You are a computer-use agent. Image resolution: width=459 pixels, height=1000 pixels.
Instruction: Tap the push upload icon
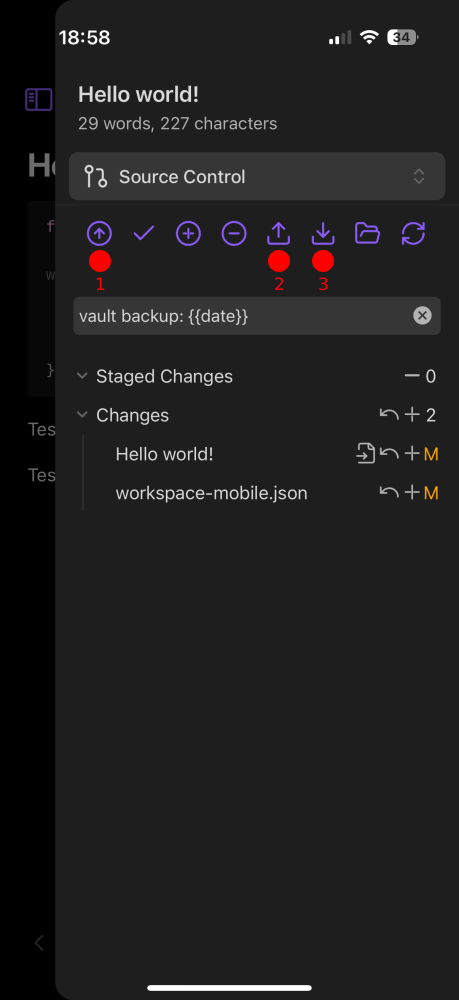pyautogui.click(x=279, y=233)
